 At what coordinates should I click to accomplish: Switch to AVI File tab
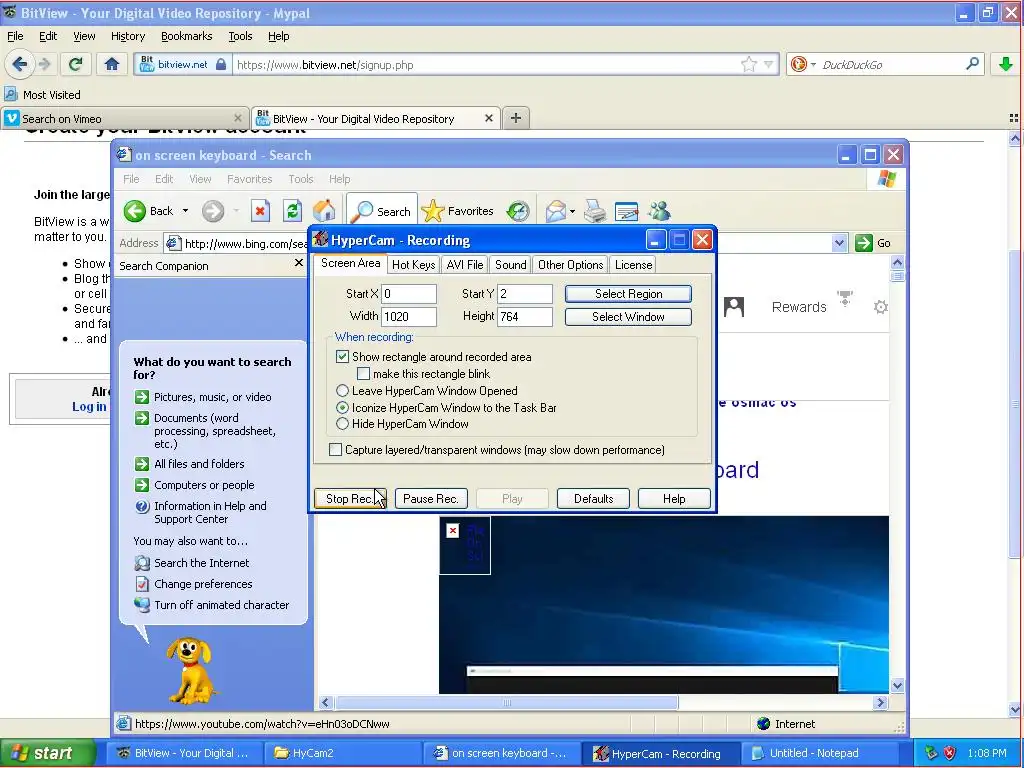pos(464,264)
